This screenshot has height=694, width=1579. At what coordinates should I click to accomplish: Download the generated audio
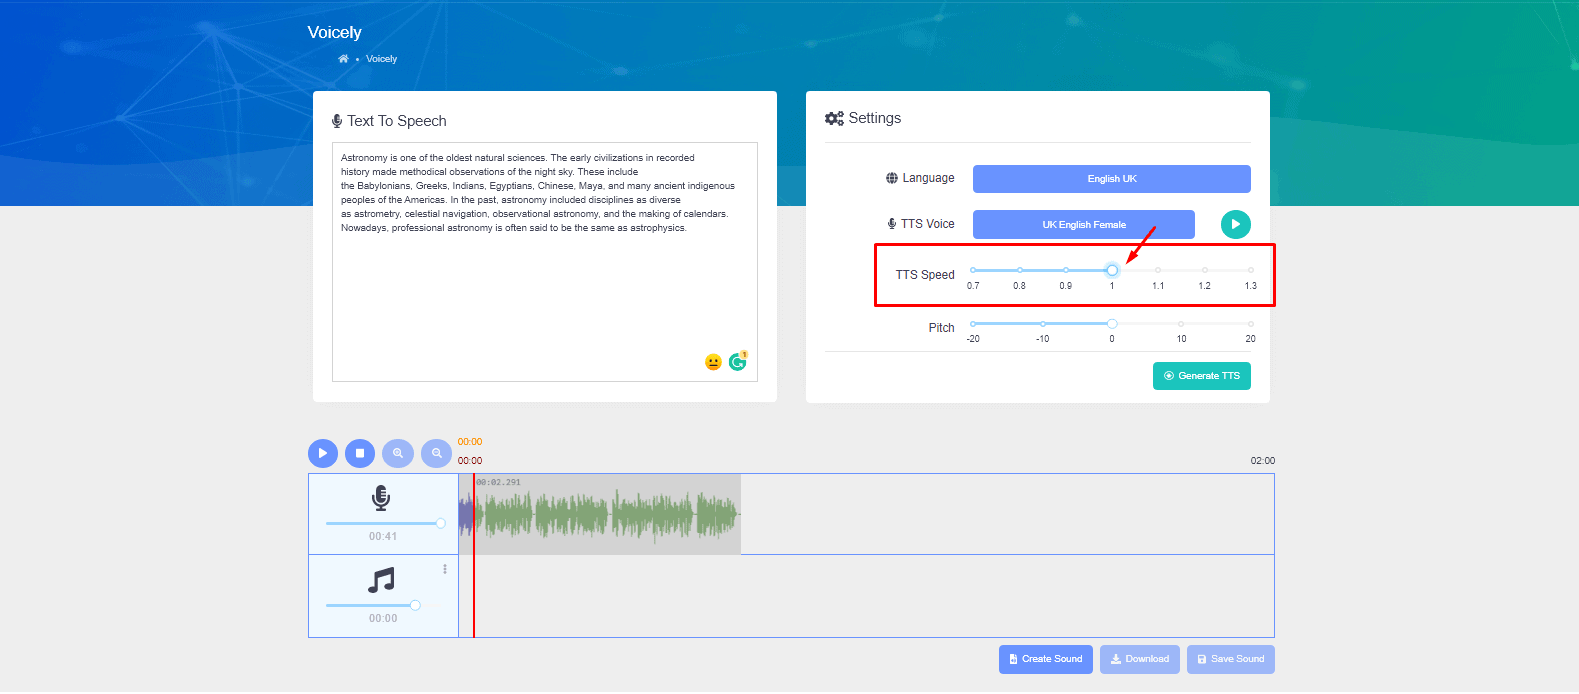tap(1139, 659)
